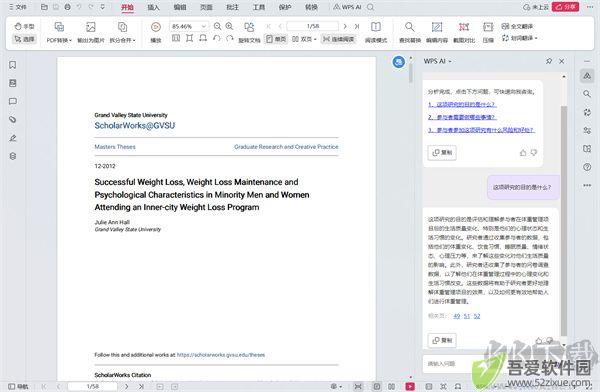The width and height of the screenshot is (600, 392).
Task: Thumbs up the first AI message
Action: [523, 153]
